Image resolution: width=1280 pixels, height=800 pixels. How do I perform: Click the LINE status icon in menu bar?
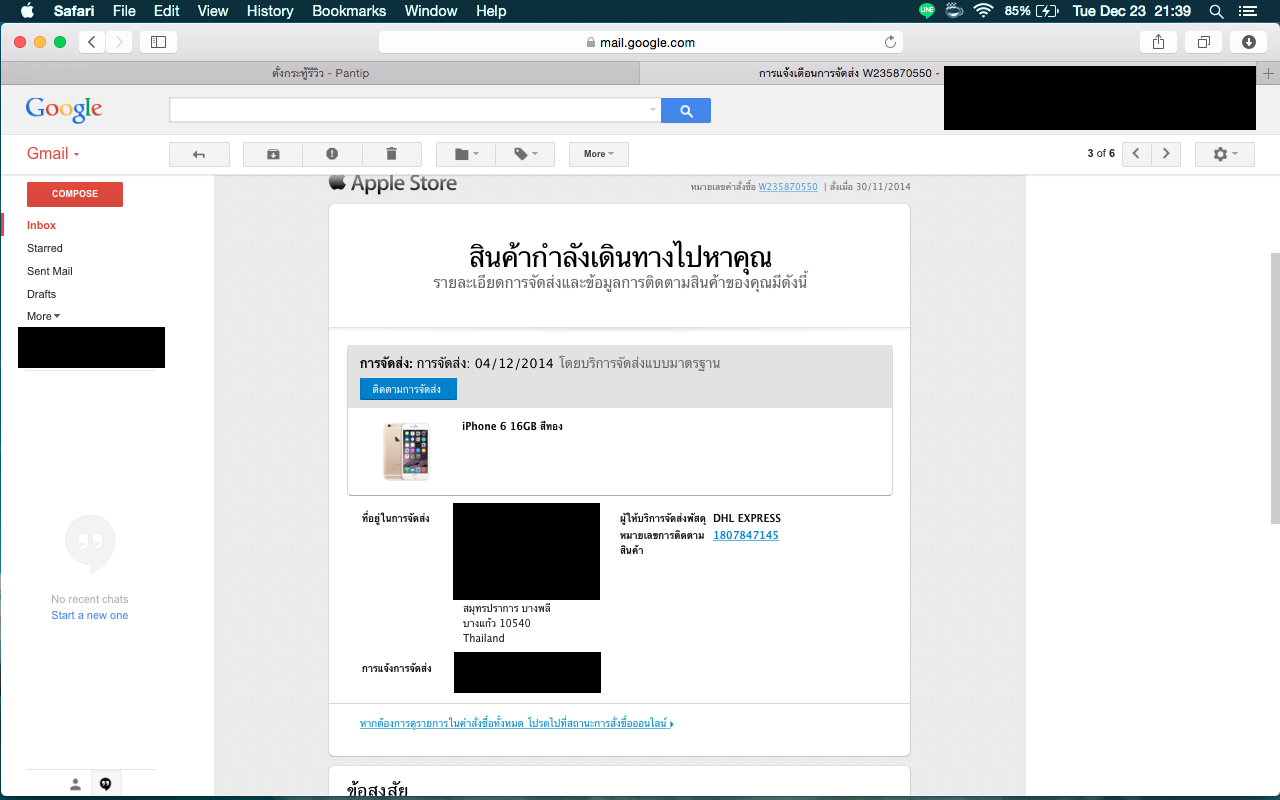pos(927,11)
